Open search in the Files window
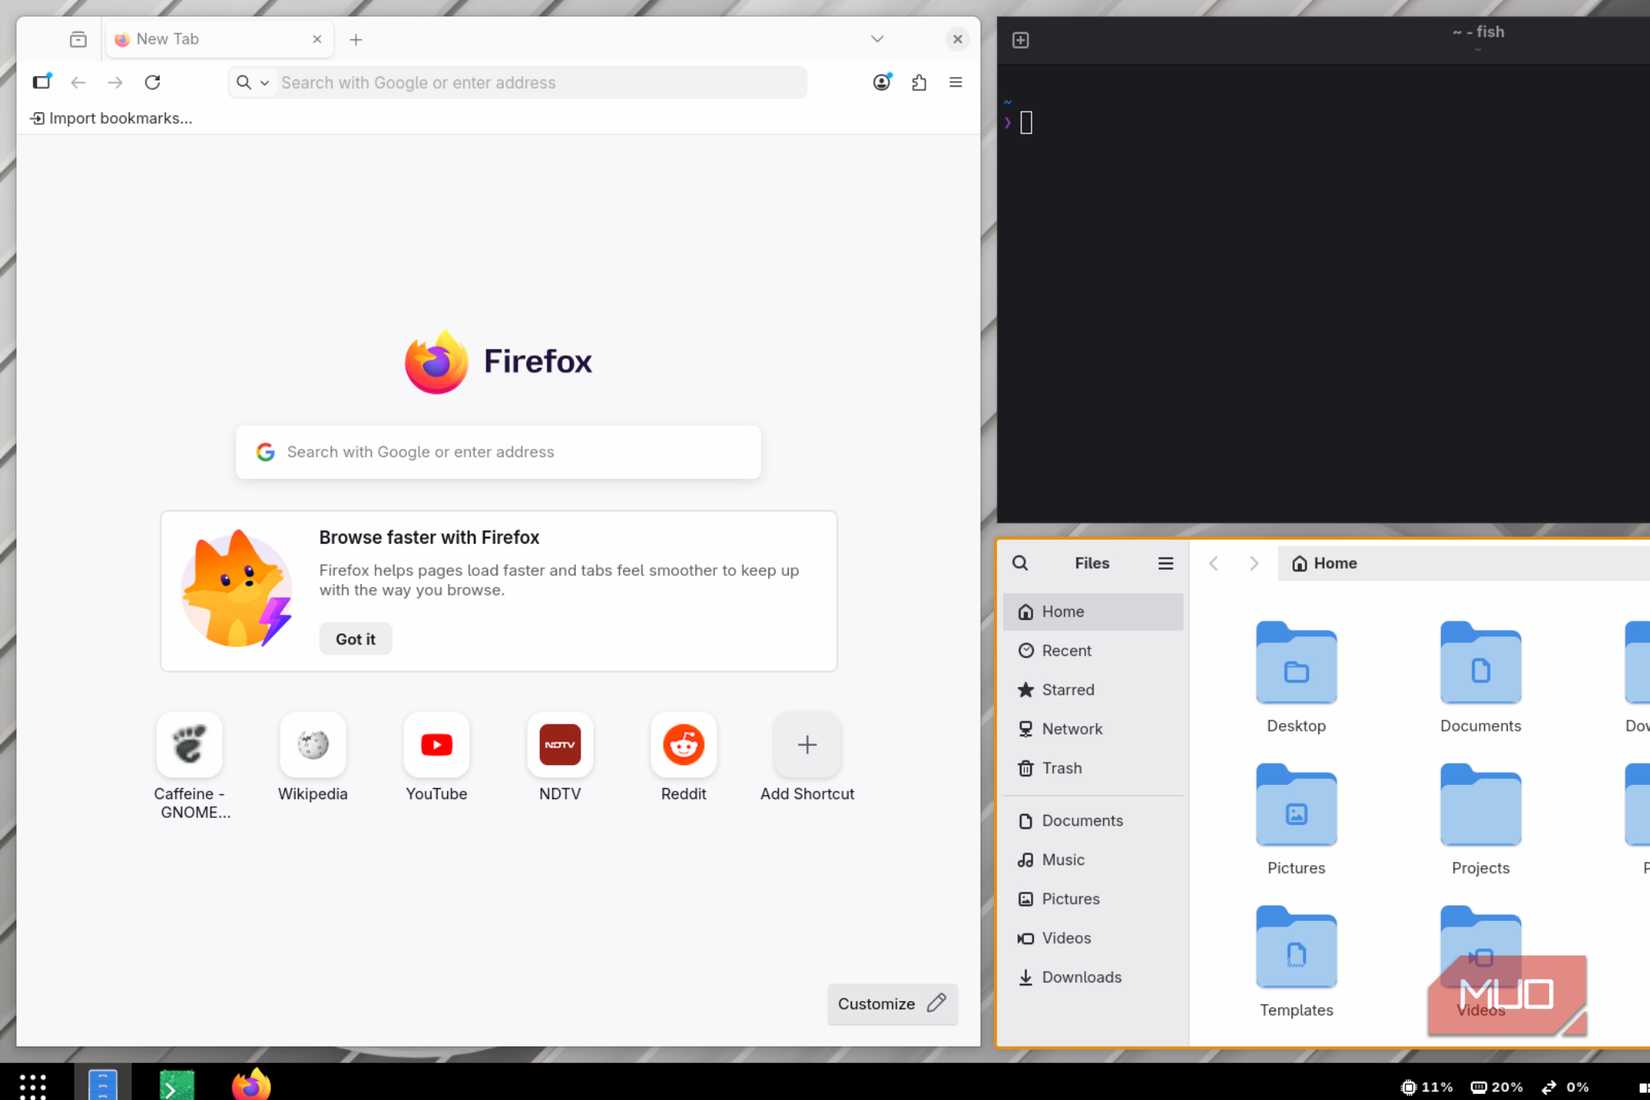The image size is (1650, 1100). point(1019,563)
